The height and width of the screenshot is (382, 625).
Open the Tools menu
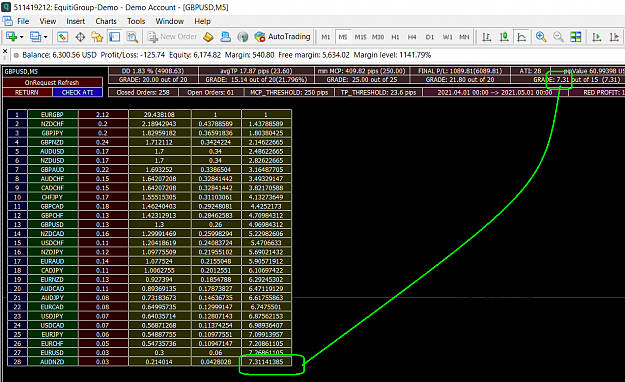136,21
